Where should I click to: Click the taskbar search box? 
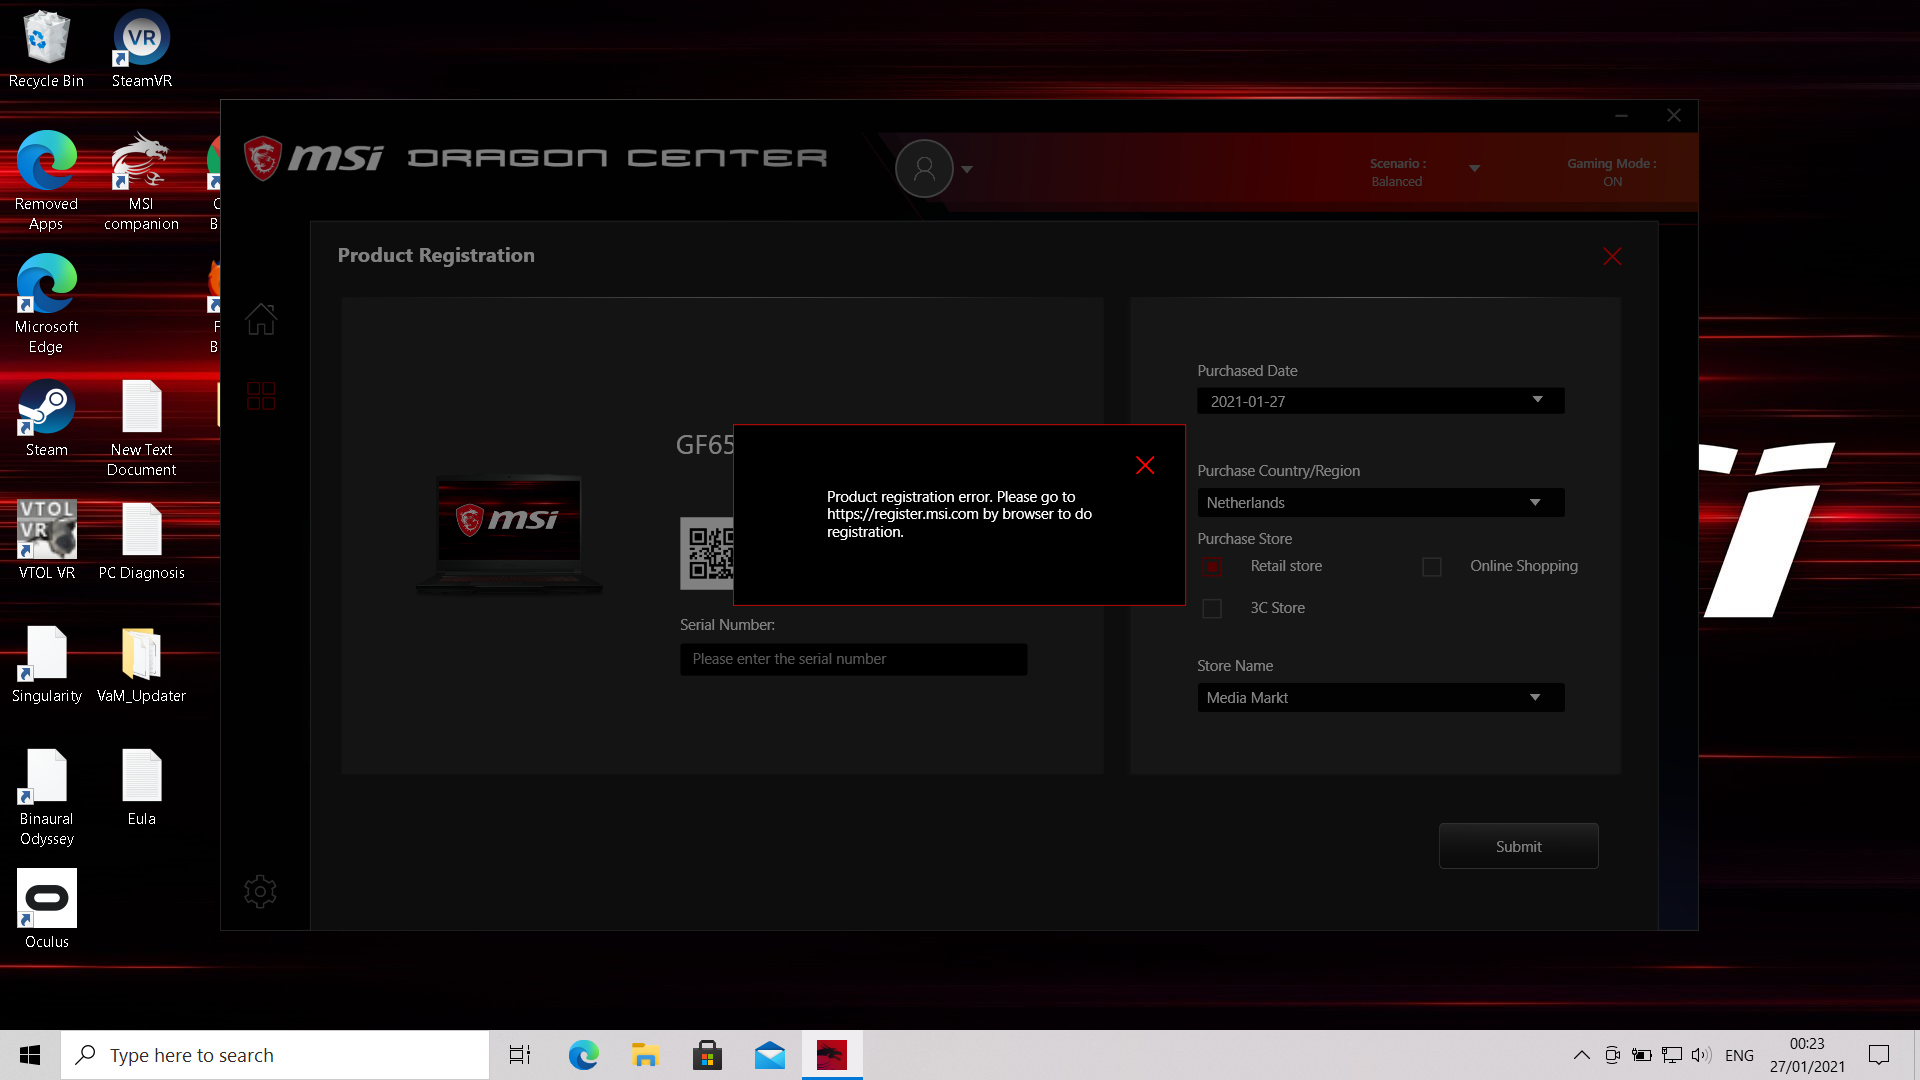275,1055
